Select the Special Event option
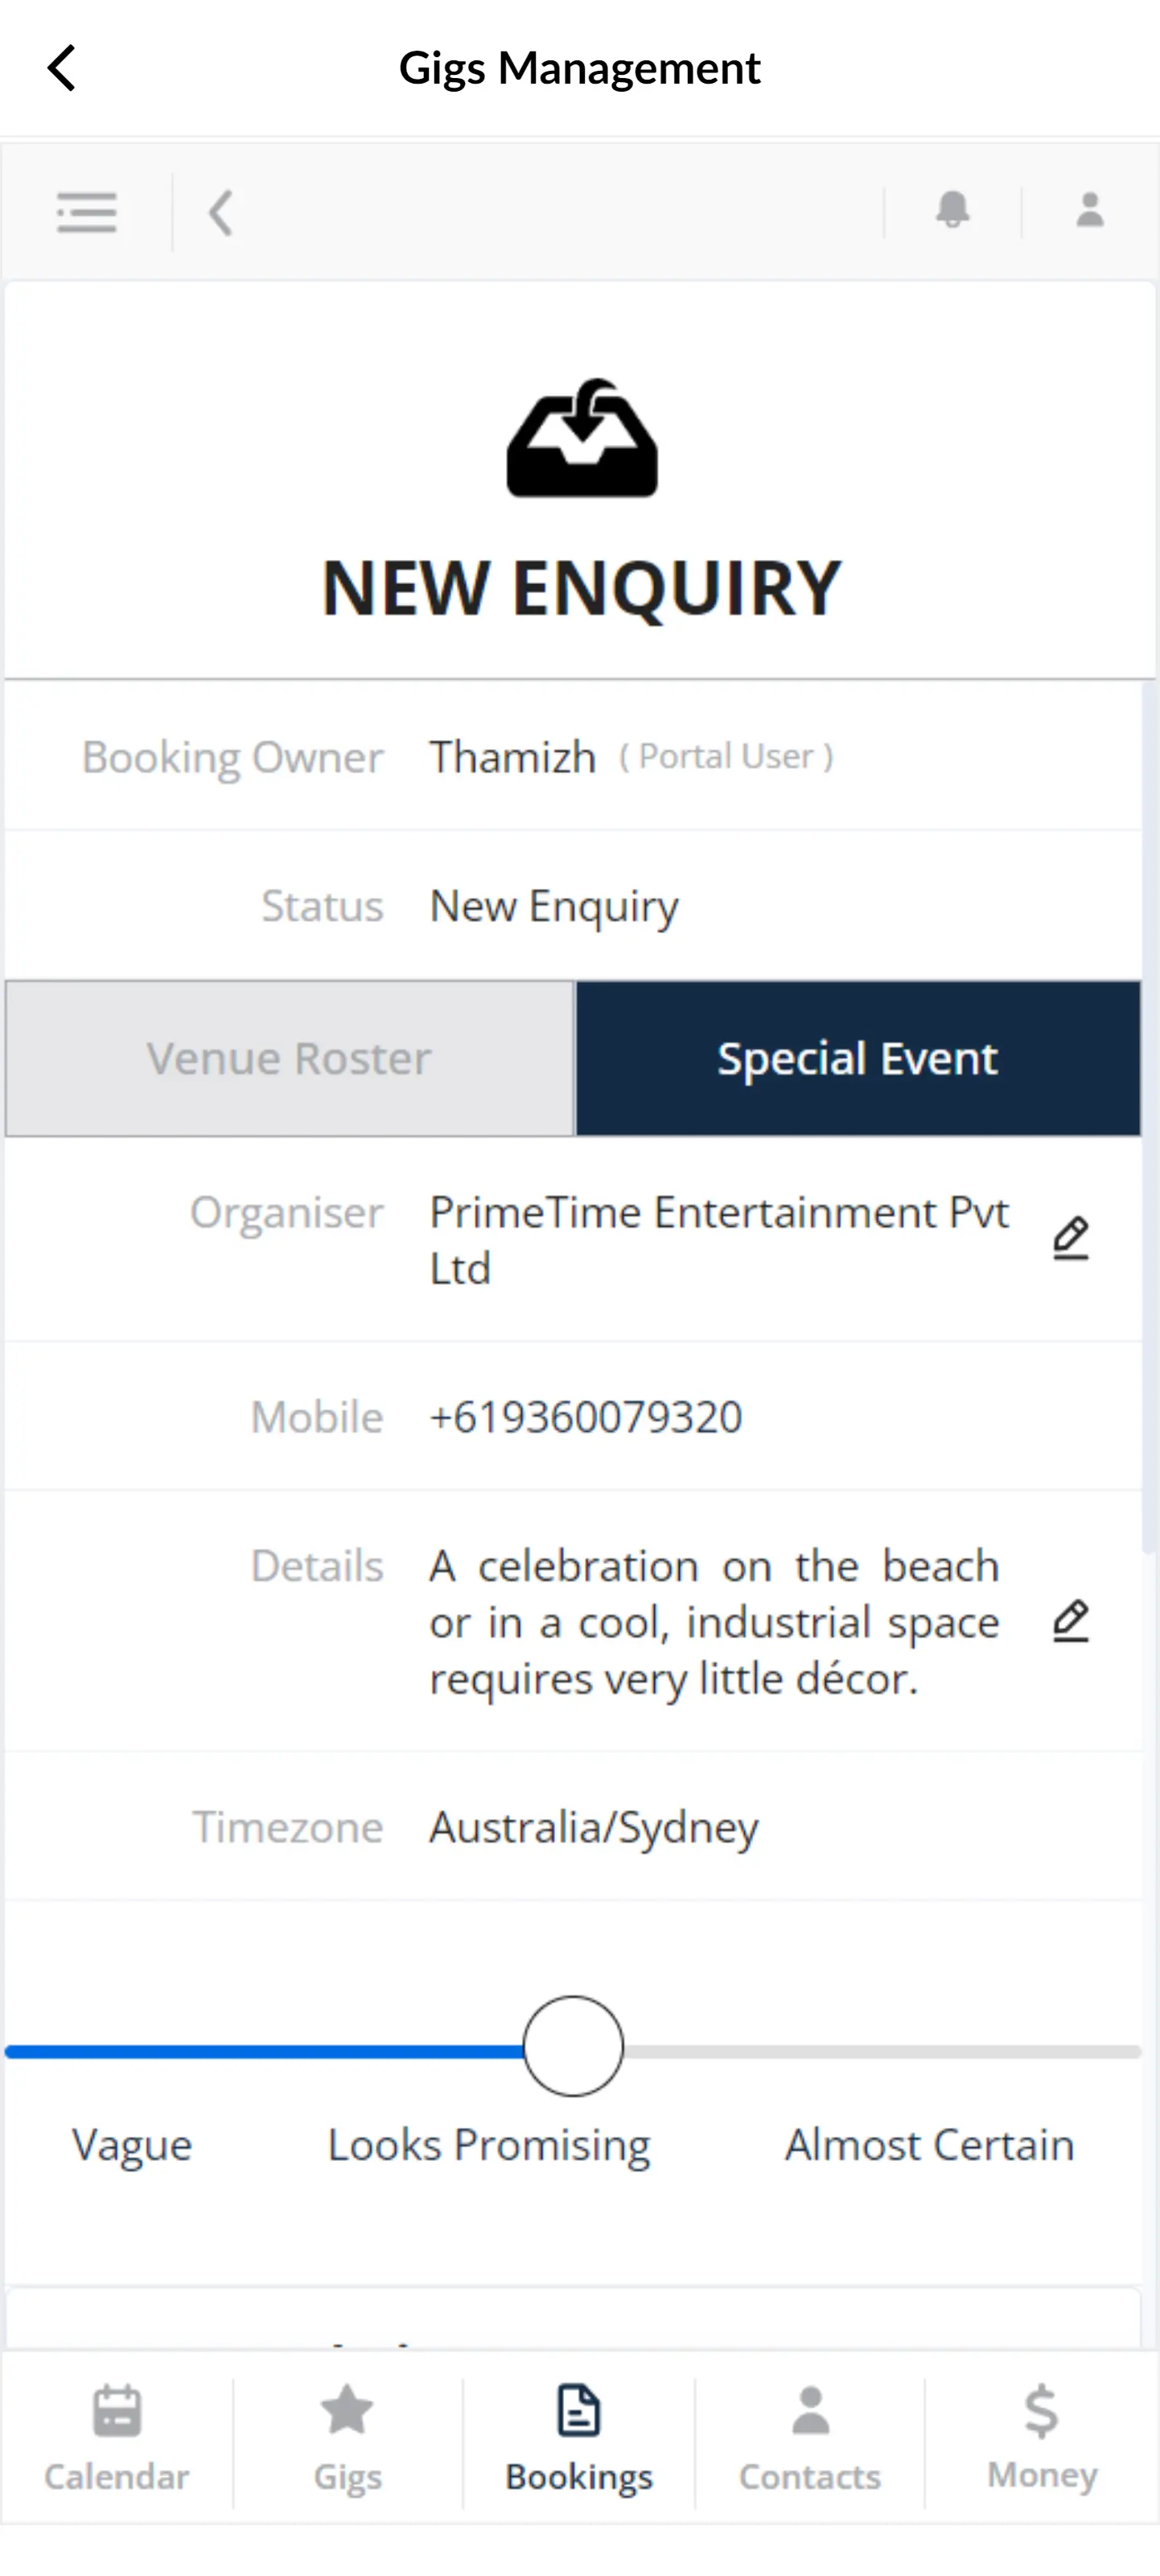 857,1057
